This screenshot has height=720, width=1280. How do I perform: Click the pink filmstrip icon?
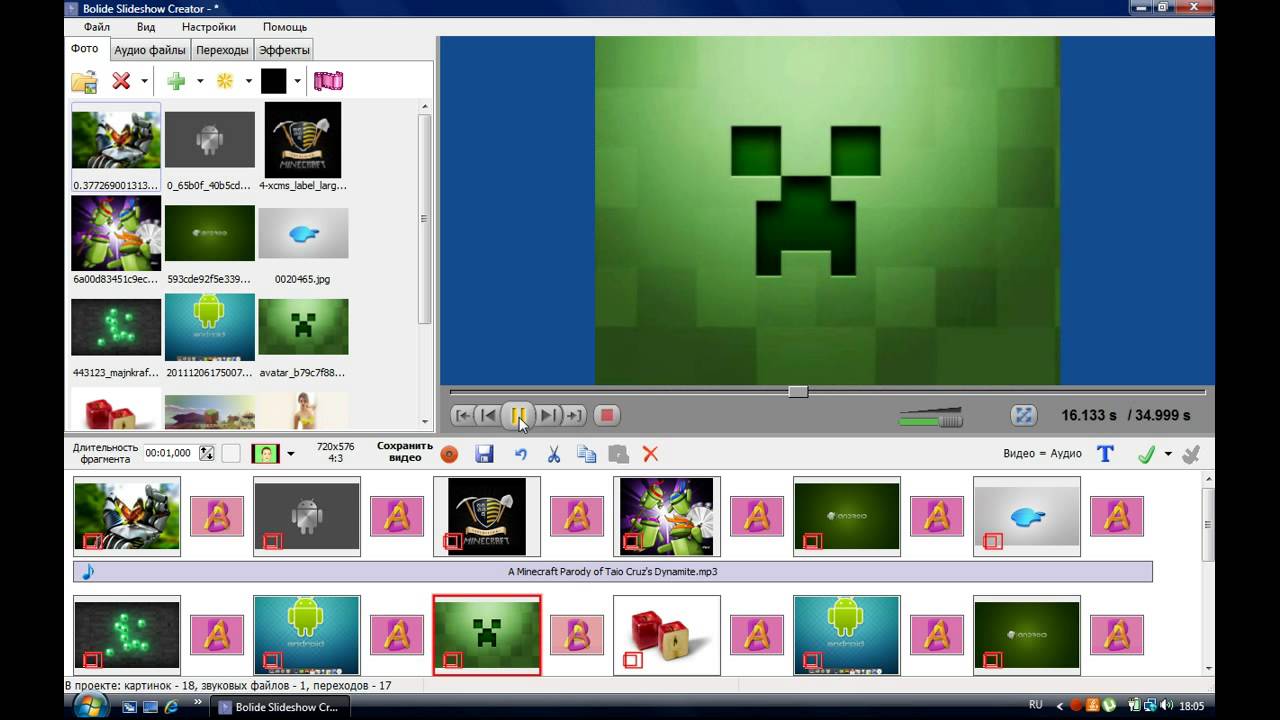[329, 81]
